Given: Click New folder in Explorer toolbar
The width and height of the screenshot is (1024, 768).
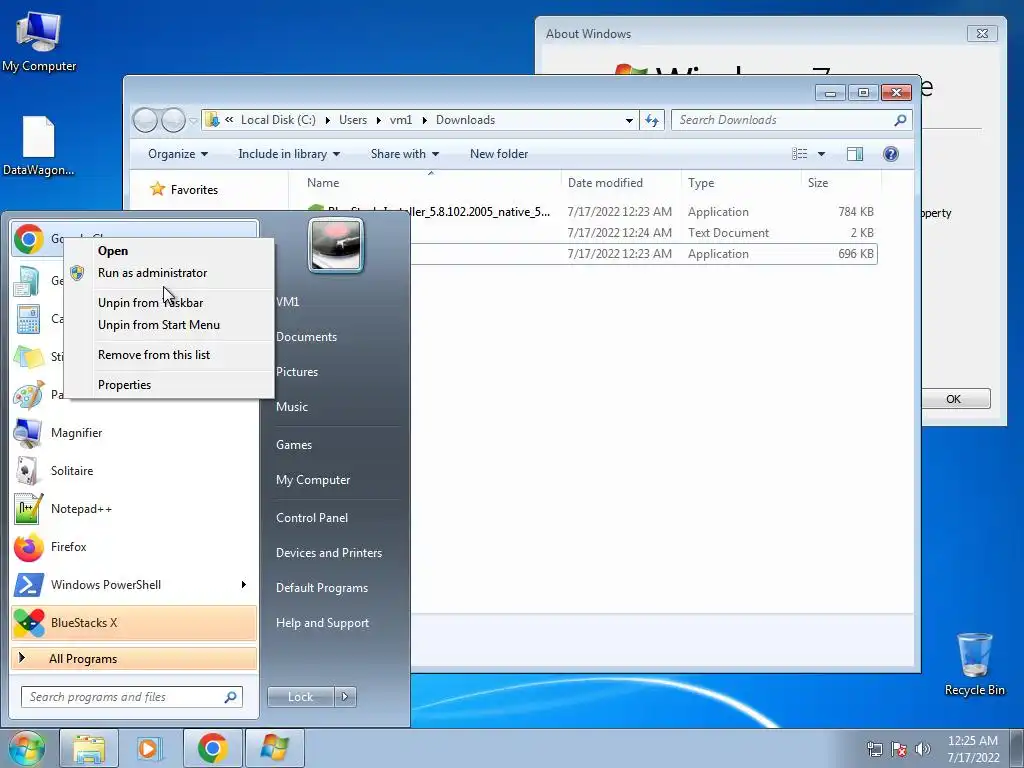Looking at the screenshot, I should [x=499, y=154].
